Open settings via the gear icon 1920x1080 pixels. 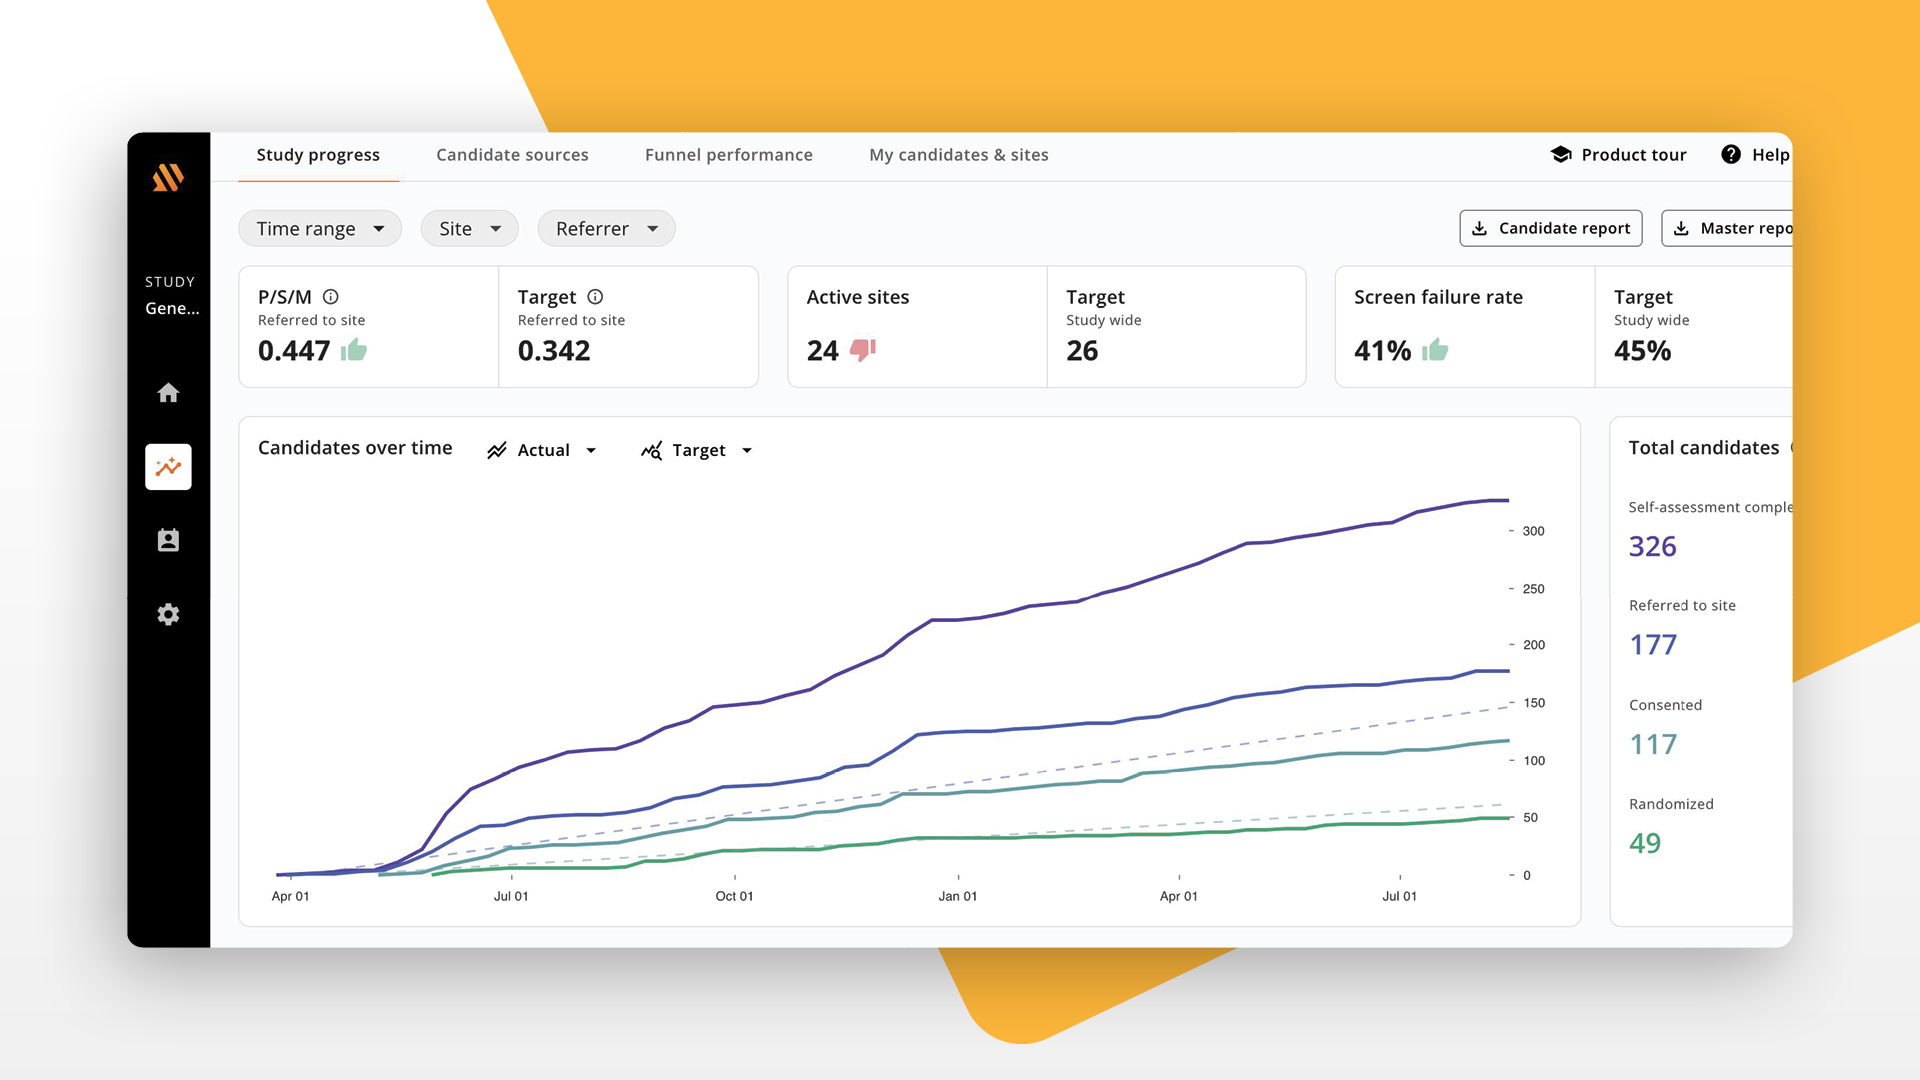(x=168, y=614)
